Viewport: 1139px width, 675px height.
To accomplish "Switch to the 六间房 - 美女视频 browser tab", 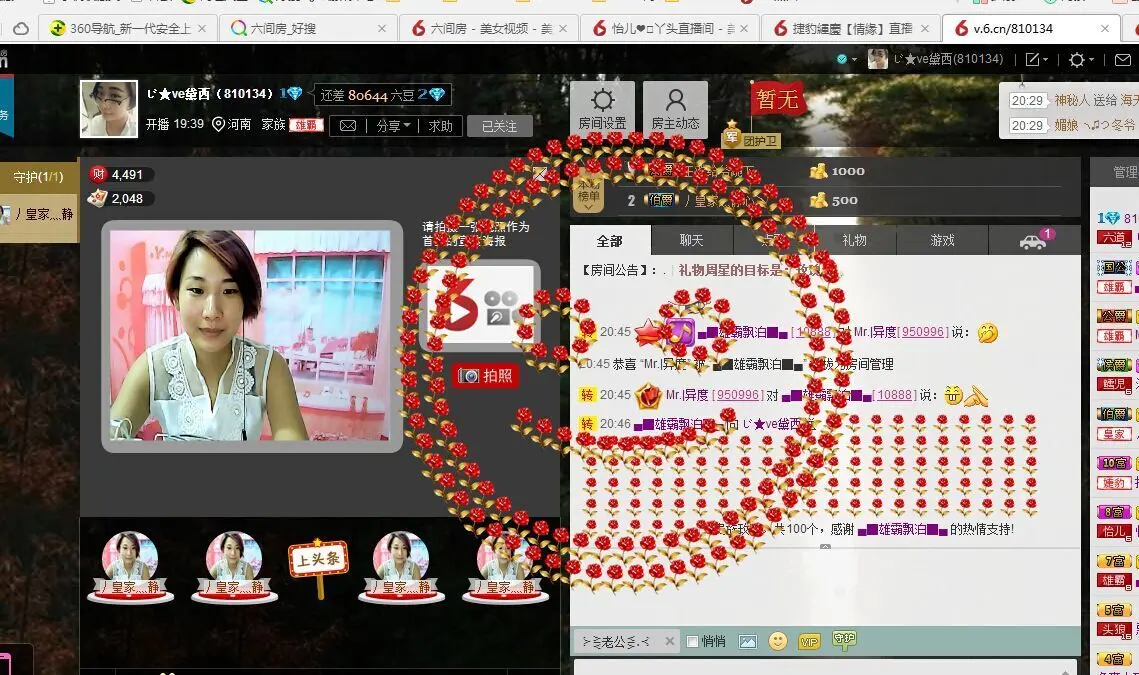I will click(x=488, y=28).
